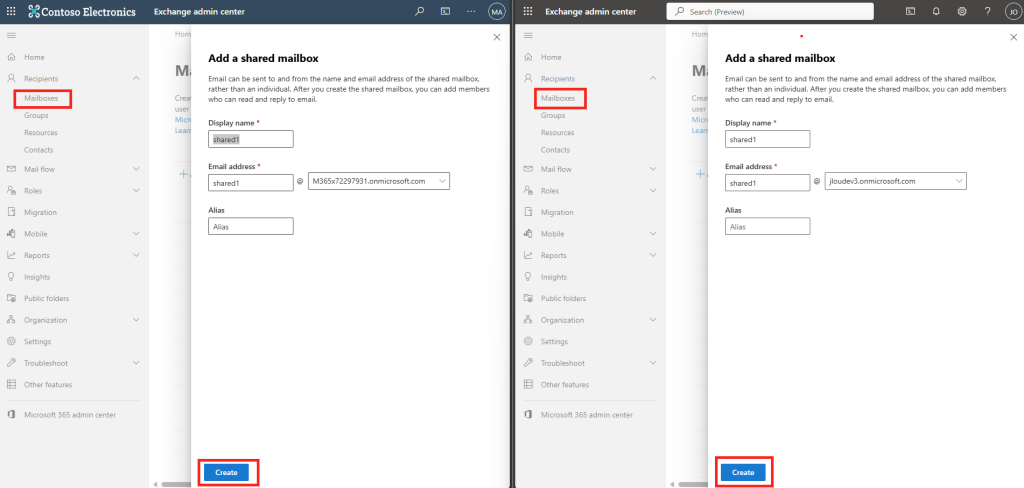
Task: Select Resources in right window sidebar
Action: tap(558, 133)
